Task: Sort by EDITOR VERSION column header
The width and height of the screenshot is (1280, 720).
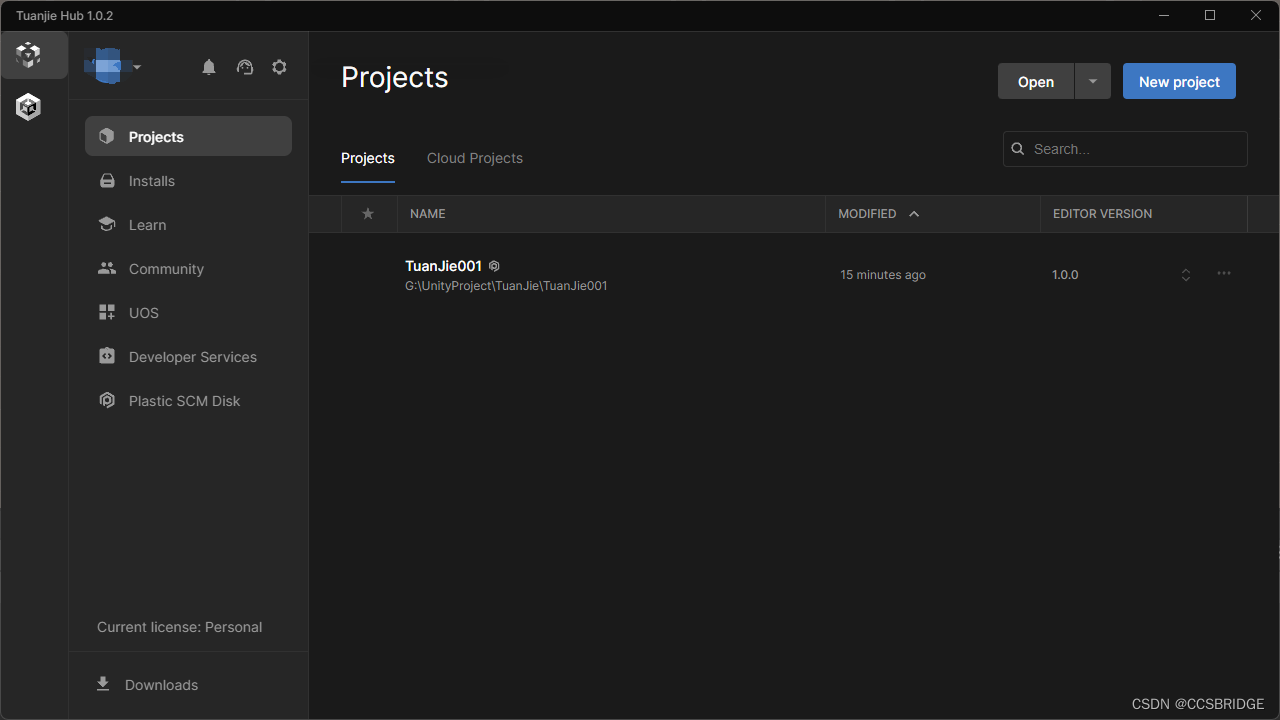Action: (1102, 214)
